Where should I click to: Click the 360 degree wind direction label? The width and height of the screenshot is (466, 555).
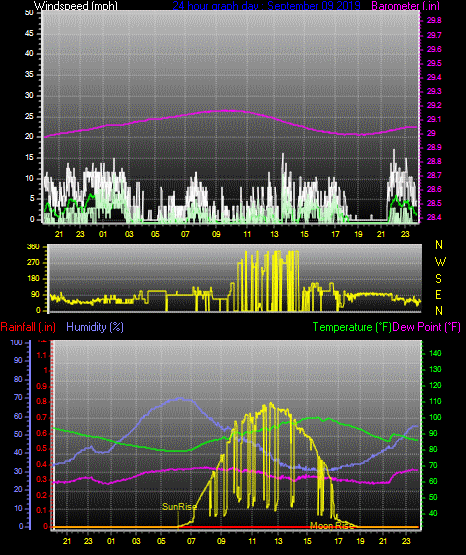click(x=33, y=247)
